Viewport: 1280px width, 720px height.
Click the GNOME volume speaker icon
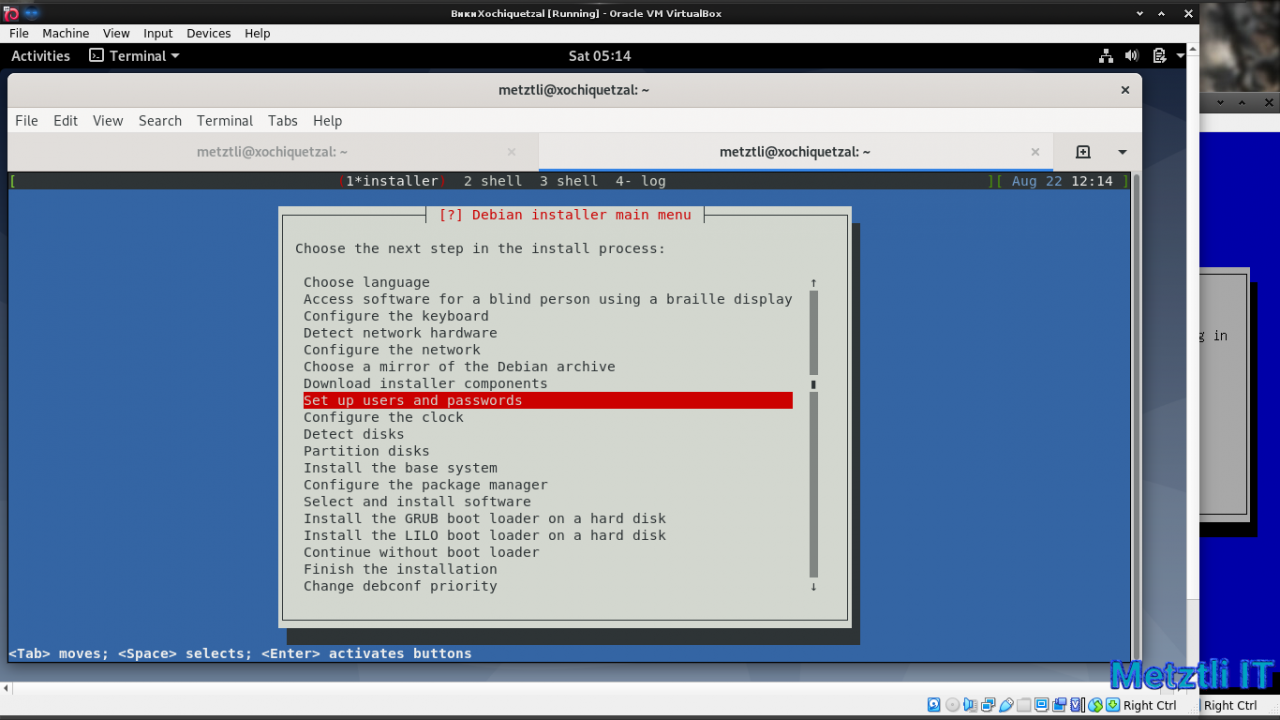pyautogui.click(x=1132, y=56)
